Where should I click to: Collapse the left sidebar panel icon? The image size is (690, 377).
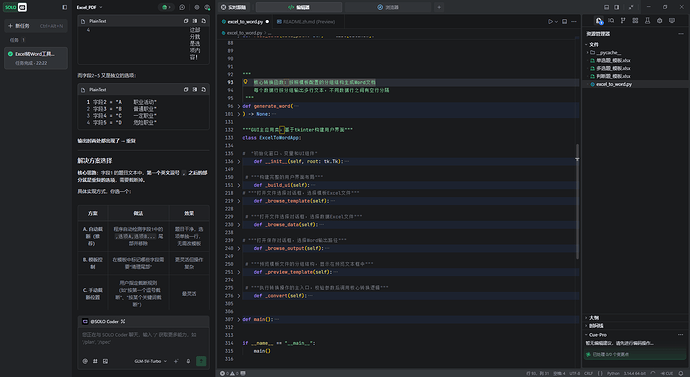pyautogui.click(x=65, y=7)
